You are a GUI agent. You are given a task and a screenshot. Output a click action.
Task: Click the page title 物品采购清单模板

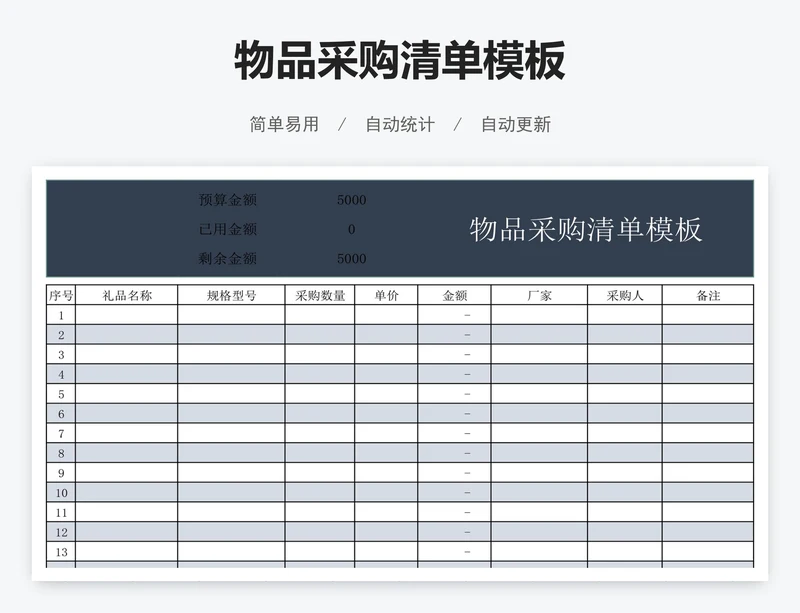(x=399, y=61)
